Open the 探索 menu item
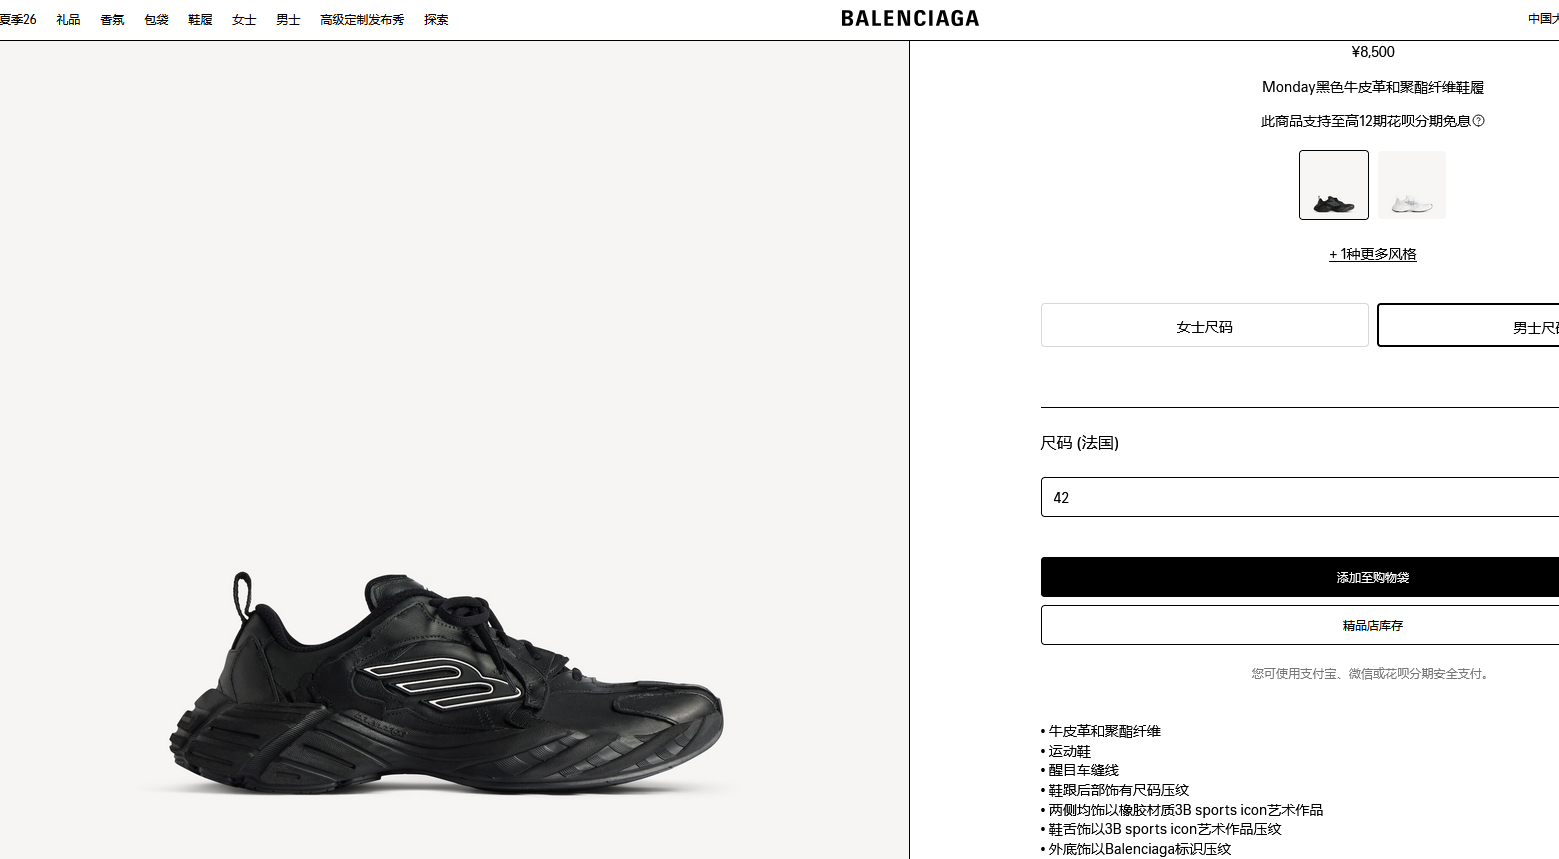Screen dimensions: 1559x859 [436, 20]
